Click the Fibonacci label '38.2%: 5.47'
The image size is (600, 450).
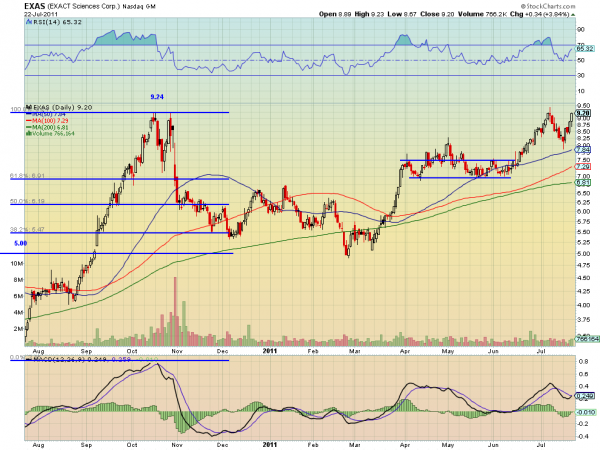27,230
